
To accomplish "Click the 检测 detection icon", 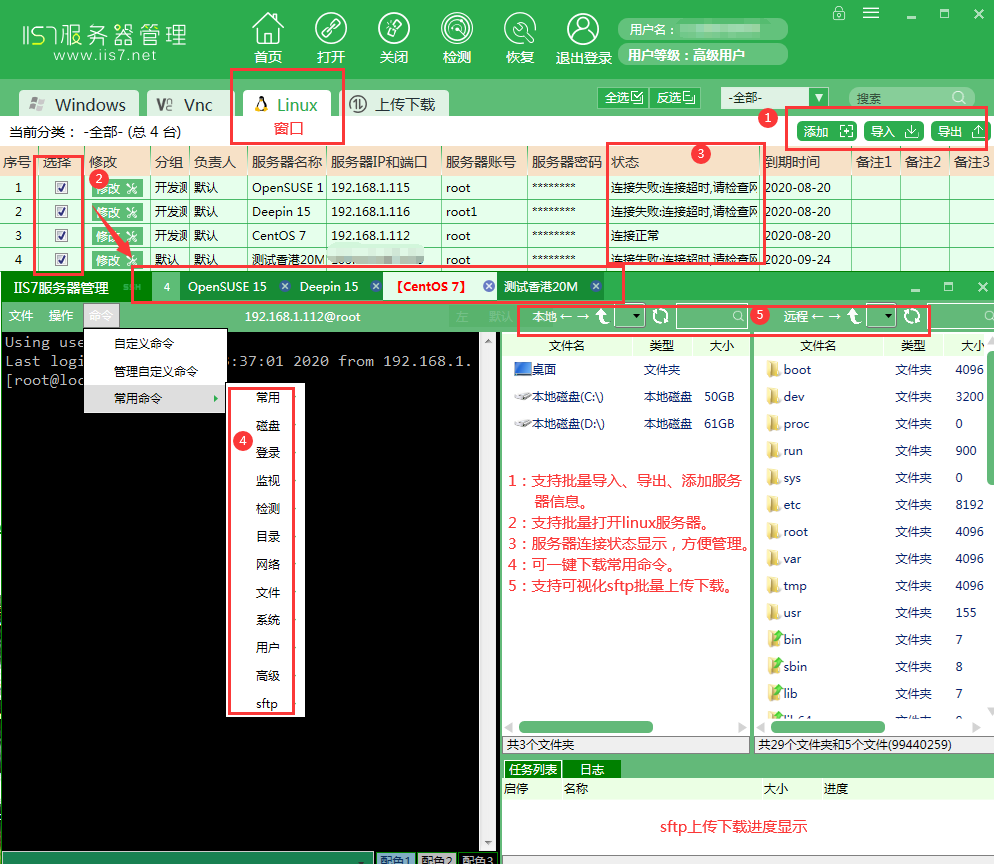I will pos(456,30).
